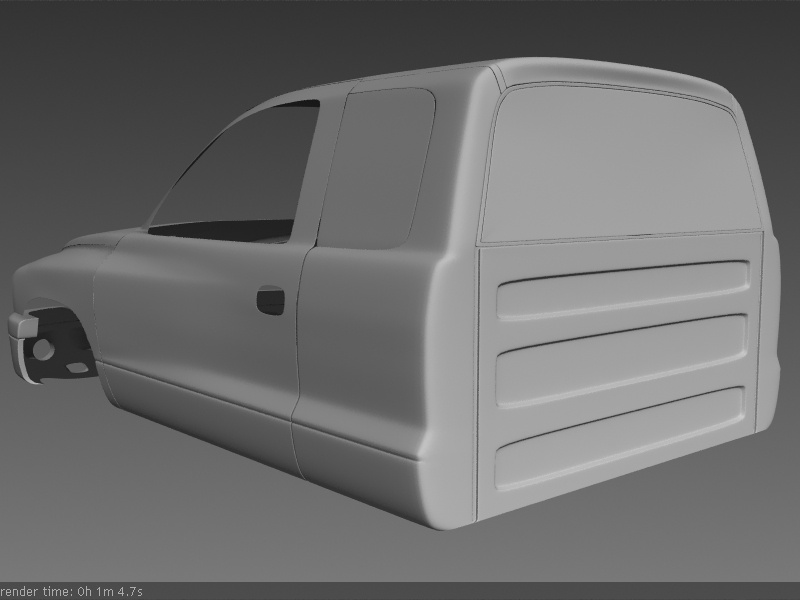Select the lower rocker panel under front door
This screenshot has width=800, height=600.
click(200, 405)
